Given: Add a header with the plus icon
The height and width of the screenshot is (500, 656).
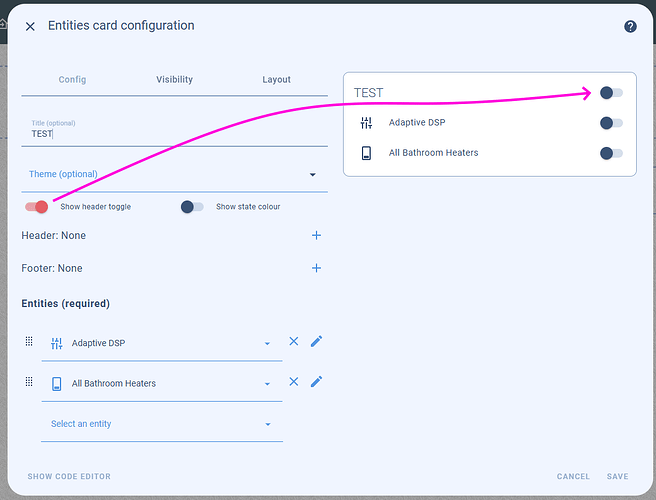Looking at the screenshot, I should (316, 235).
